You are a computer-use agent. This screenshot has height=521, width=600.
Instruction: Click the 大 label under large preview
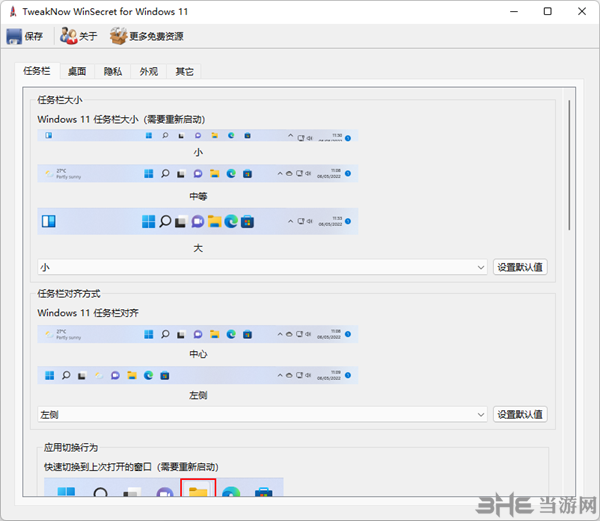[x=198, y=248]
